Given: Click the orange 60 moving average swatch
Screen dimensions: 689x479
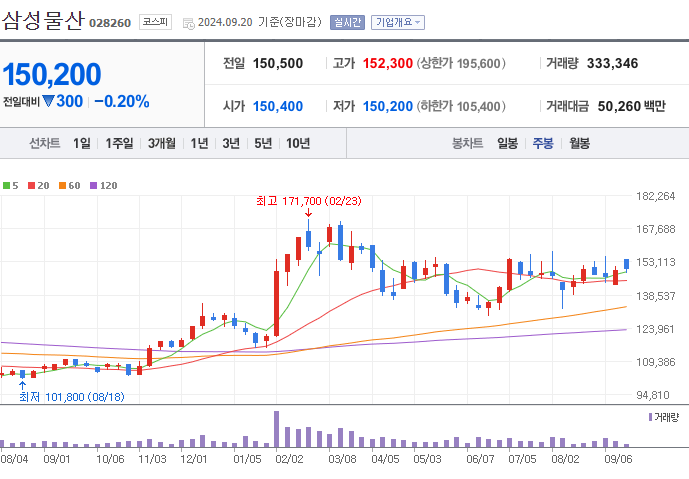Looking at the screenshot, I should [x=62, y=185].
